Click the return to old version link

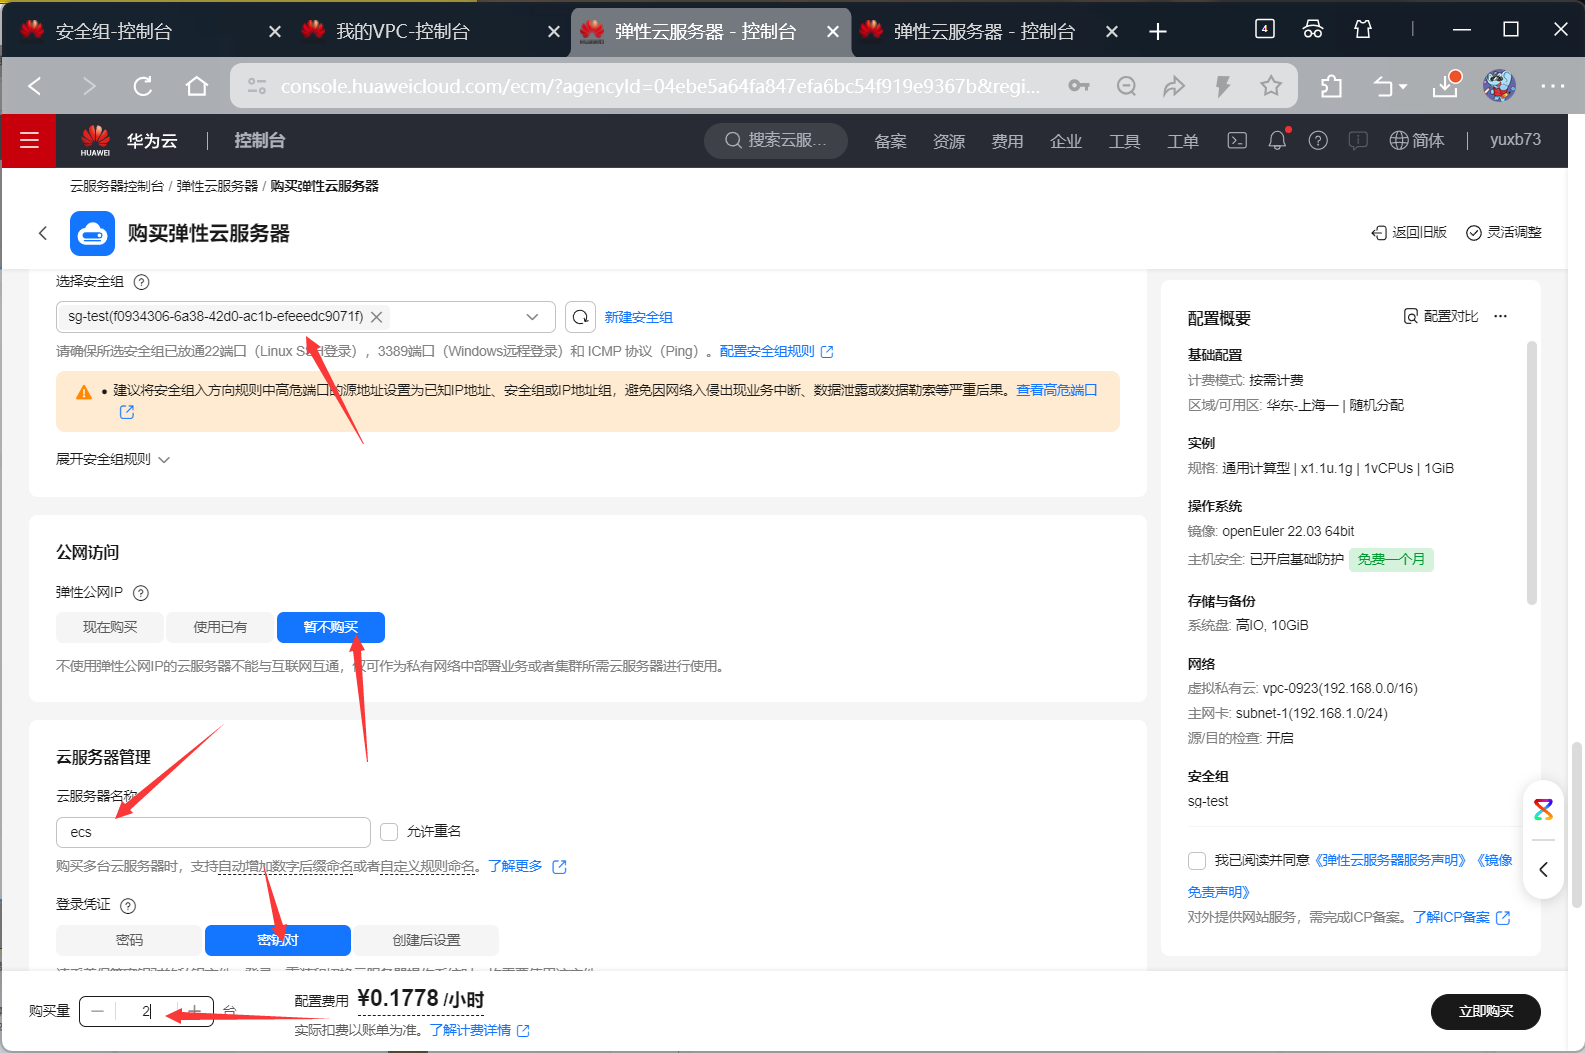pos(1409,232)
